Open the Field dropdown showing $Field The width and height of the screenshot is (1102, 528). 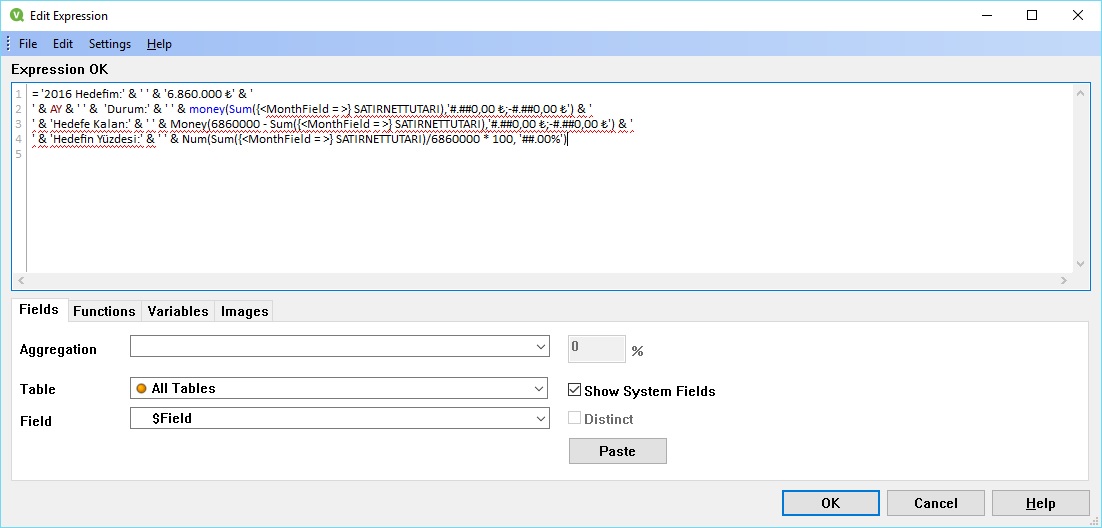point(540,418)
